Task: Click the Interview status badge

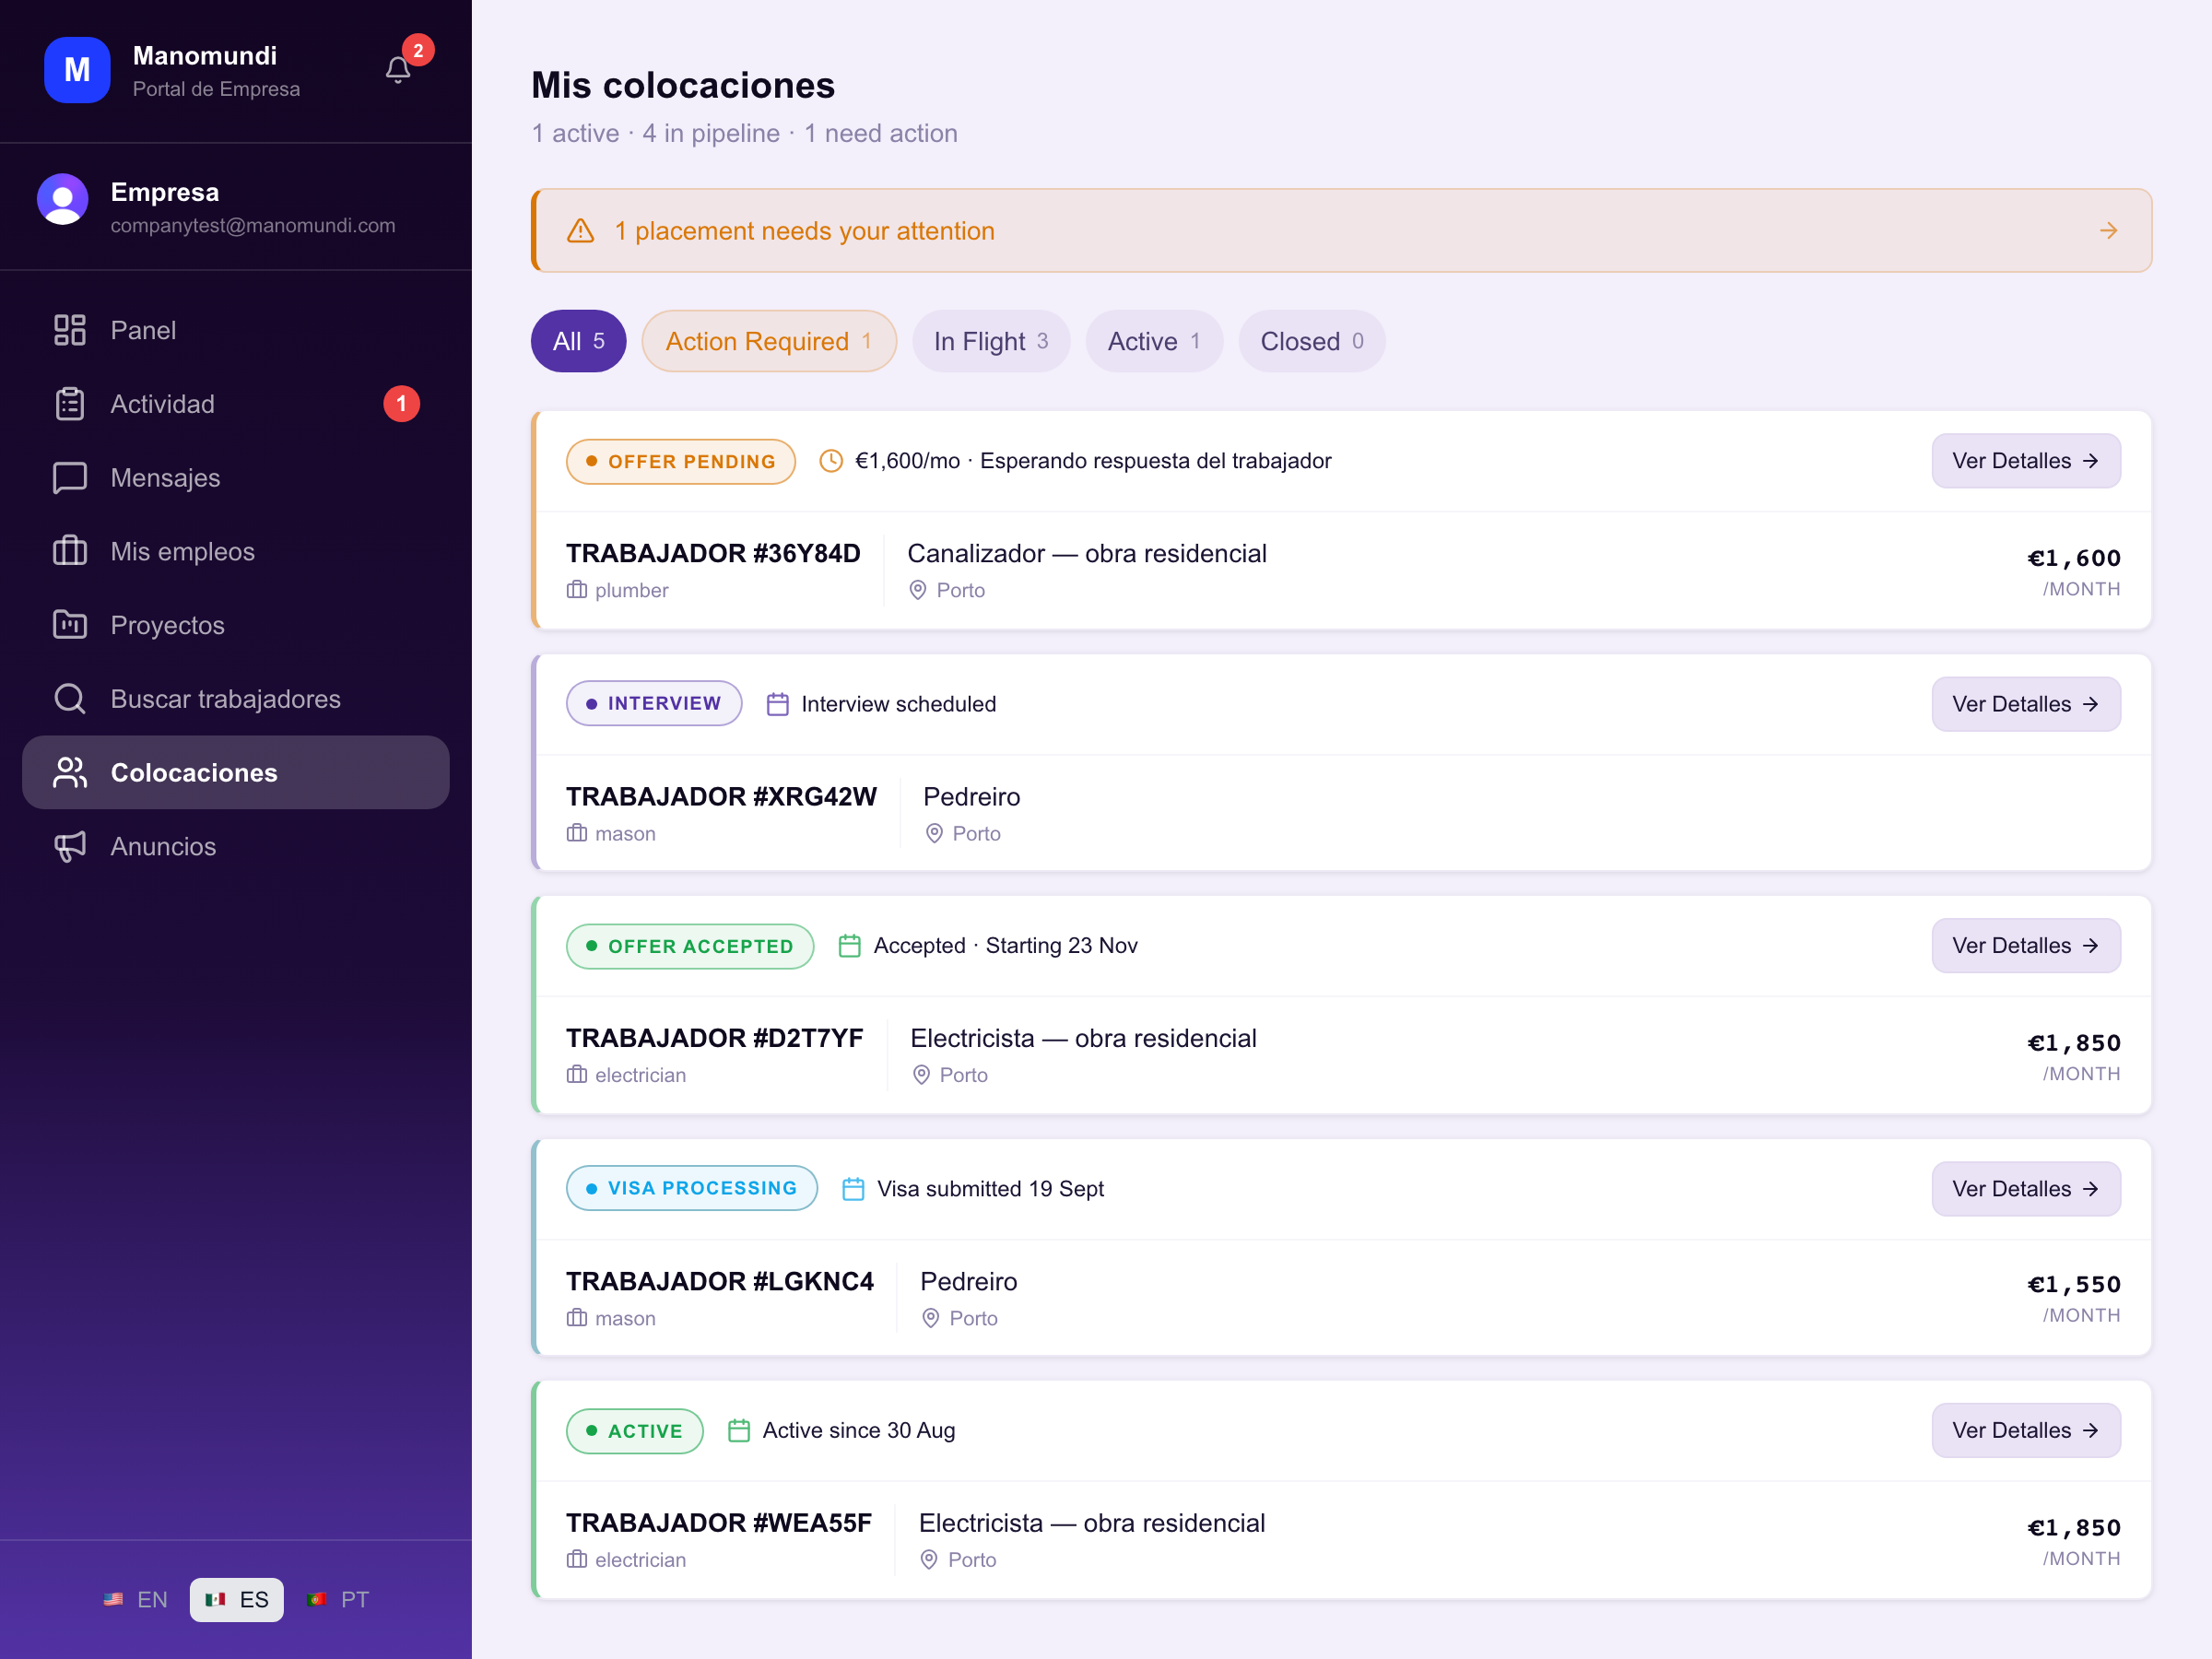Action: click(654, 703)
